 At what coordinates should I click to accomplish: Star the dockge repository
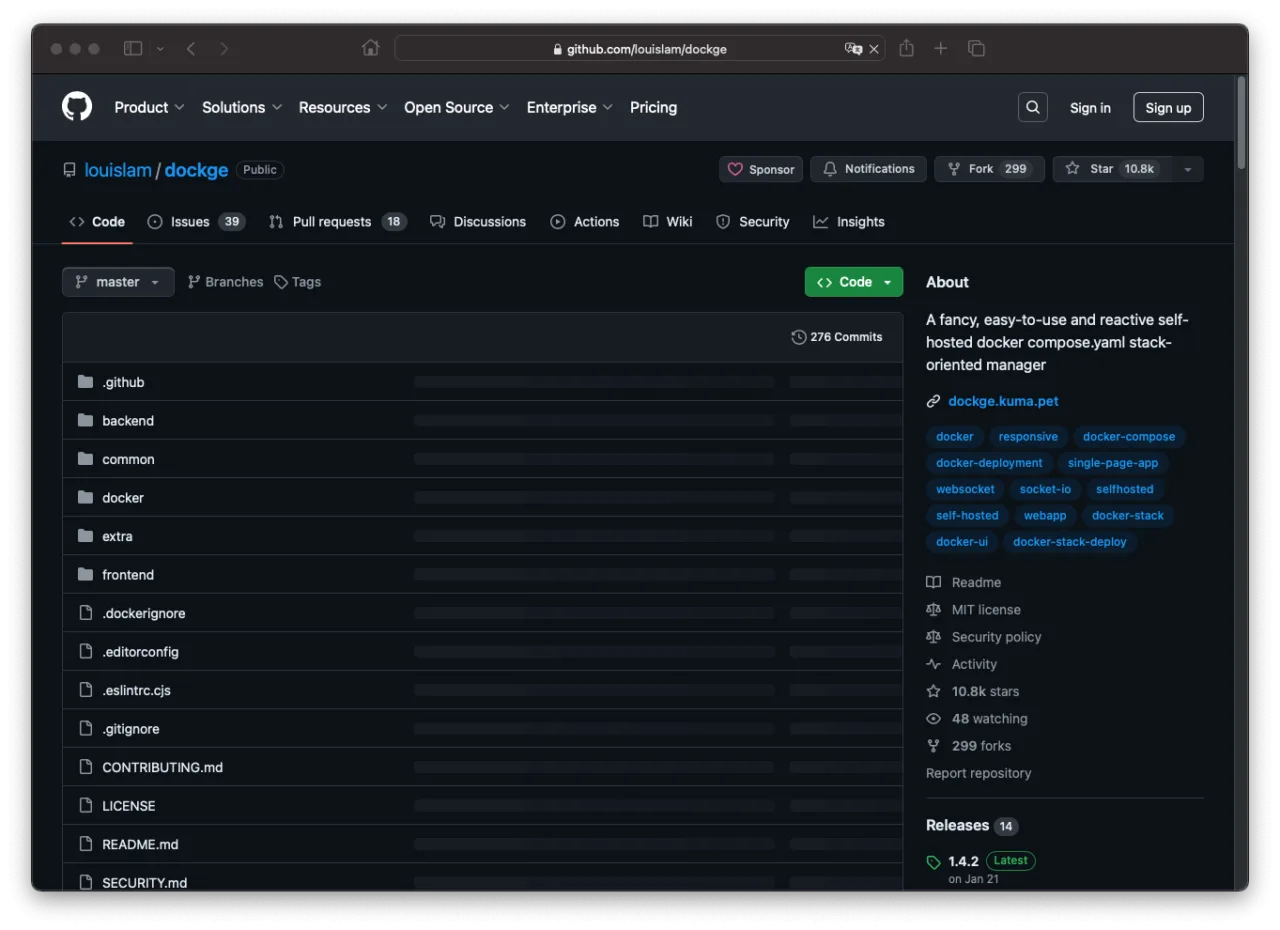point(1112,169)
